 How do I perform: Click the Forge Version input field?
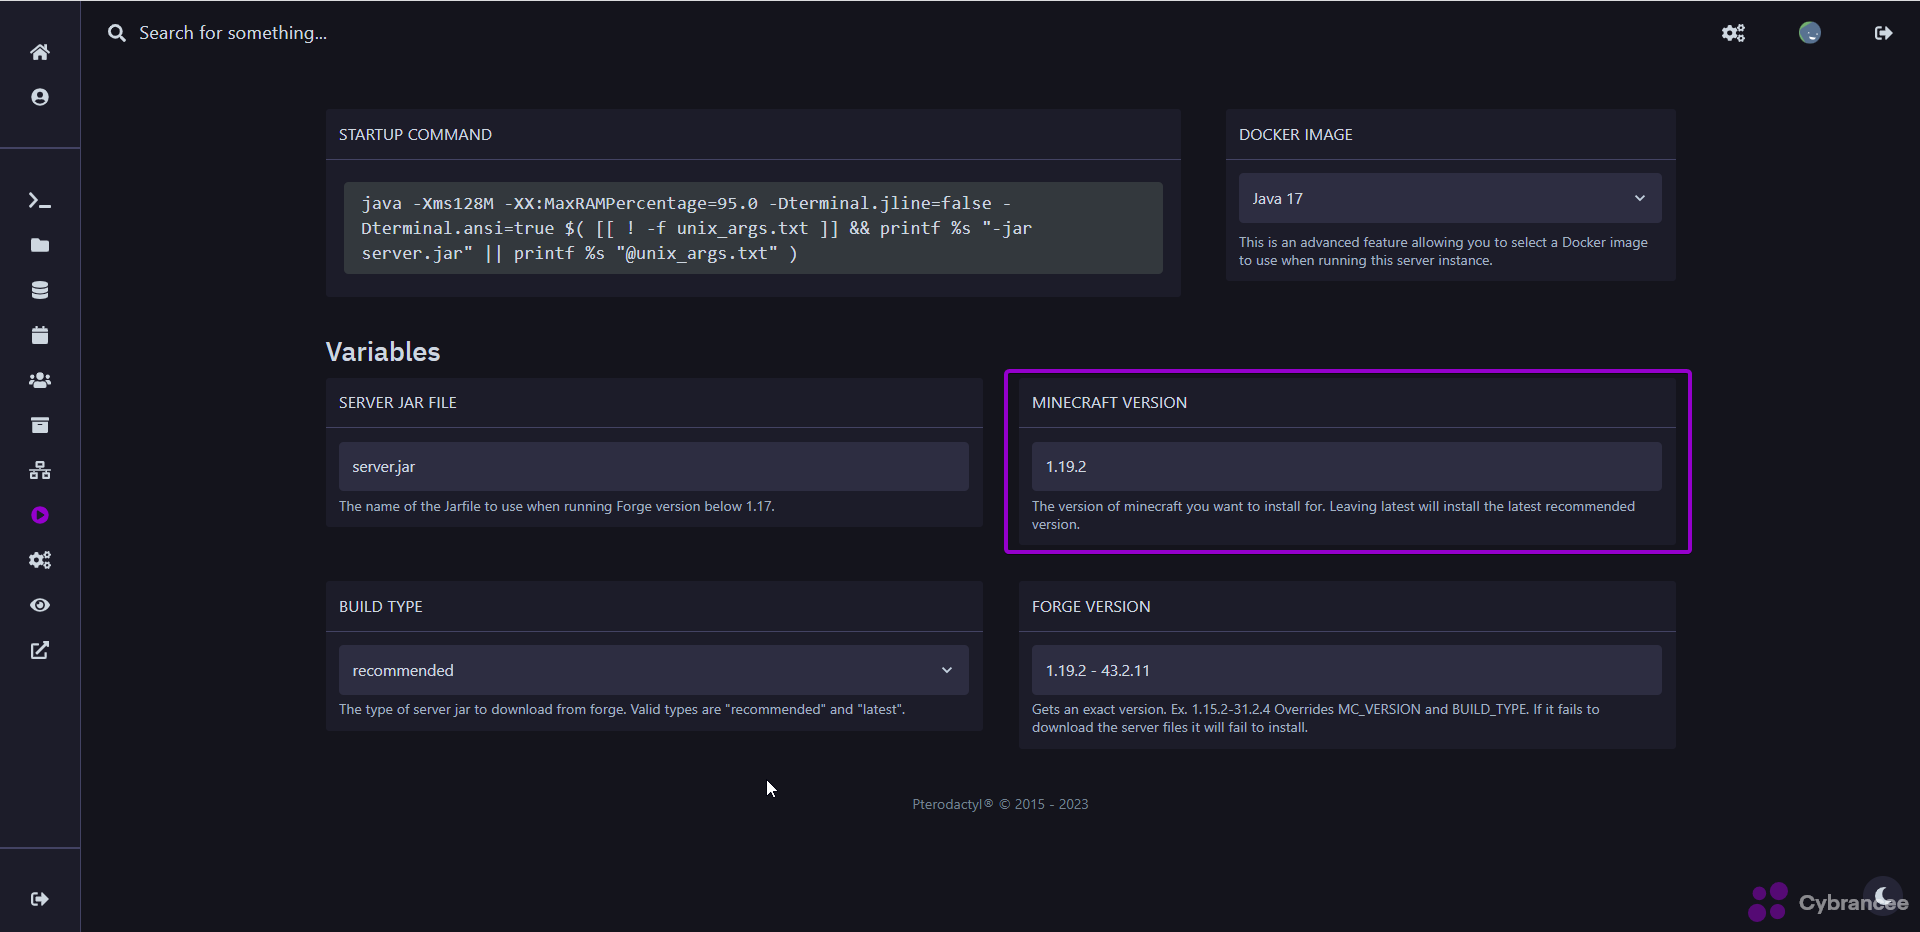point(1346,670)
